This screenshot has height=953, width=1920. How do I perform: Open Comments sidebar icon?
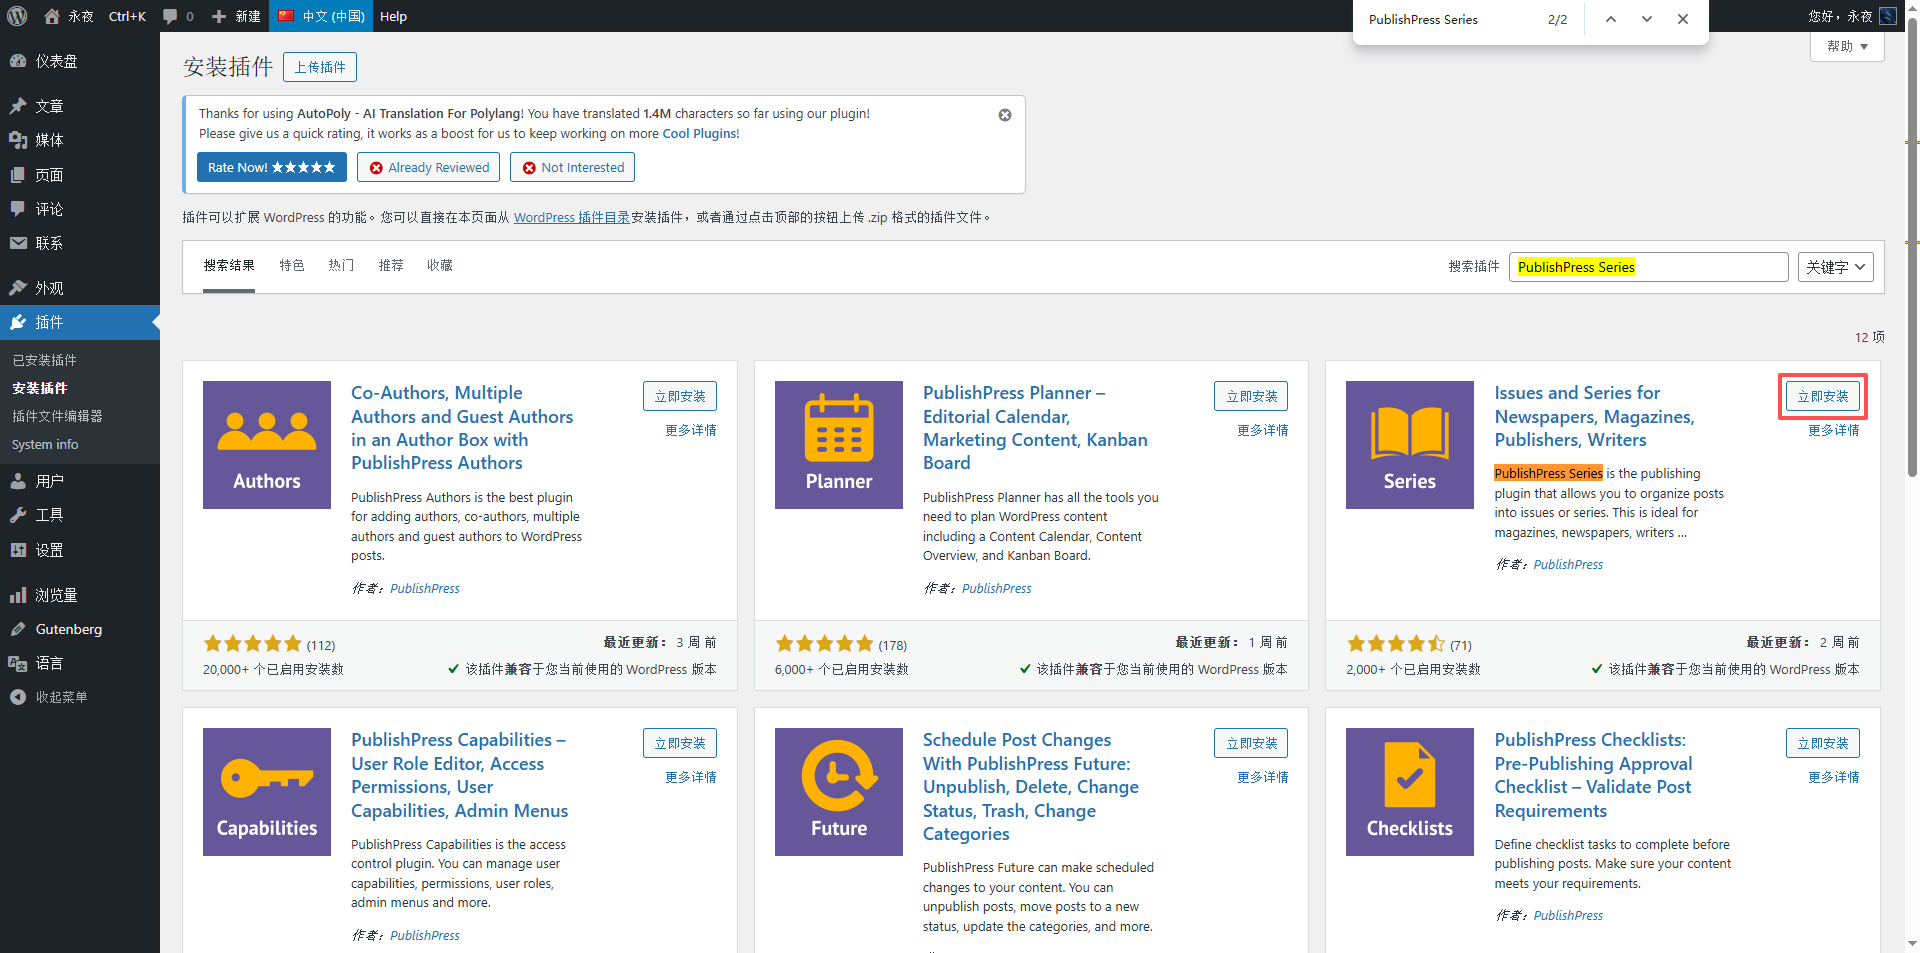coord(18,209)
